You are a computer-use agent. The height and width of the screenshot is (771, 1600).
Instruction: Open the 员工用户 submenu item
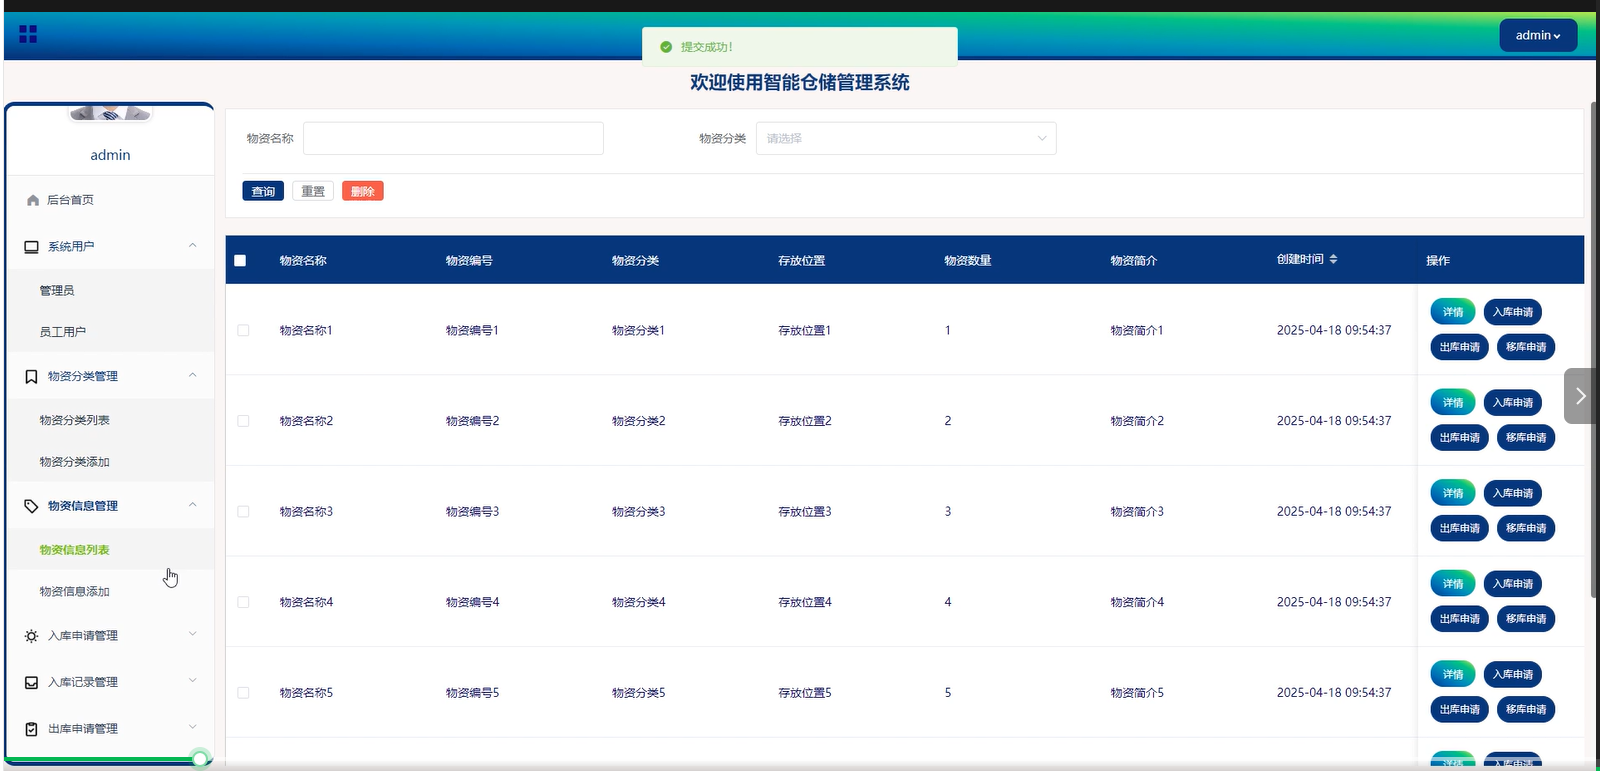coord(110,332)
